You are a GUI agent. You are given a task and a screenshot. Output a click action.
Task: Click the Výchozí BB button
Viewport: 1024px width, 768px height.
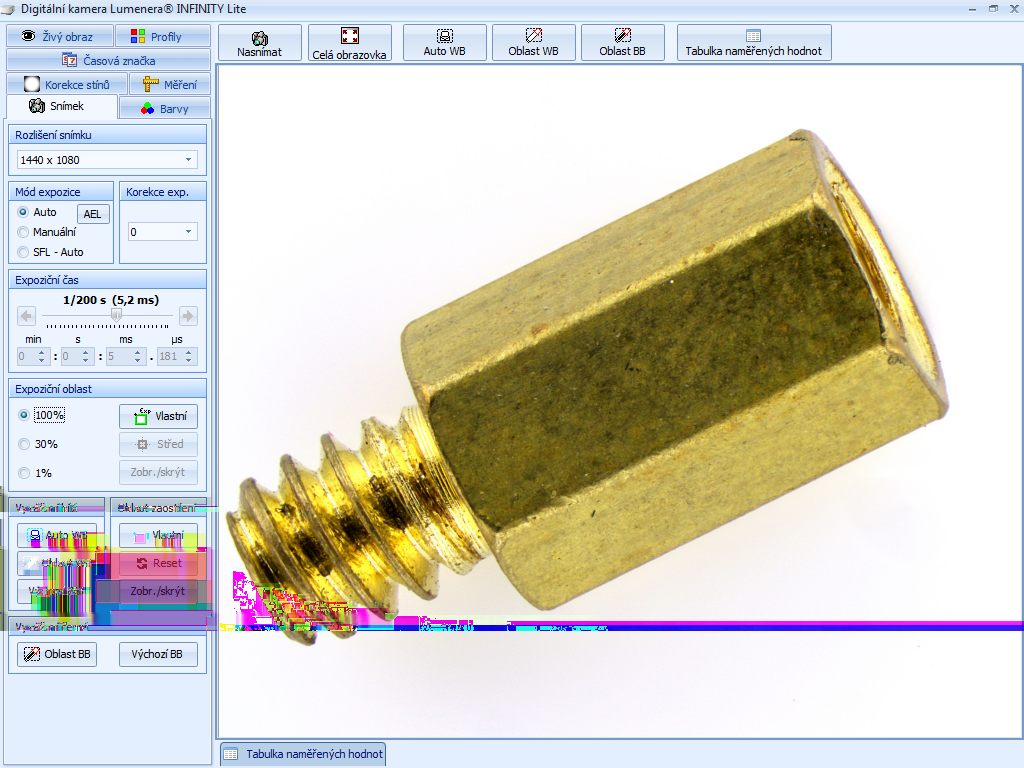159,654
